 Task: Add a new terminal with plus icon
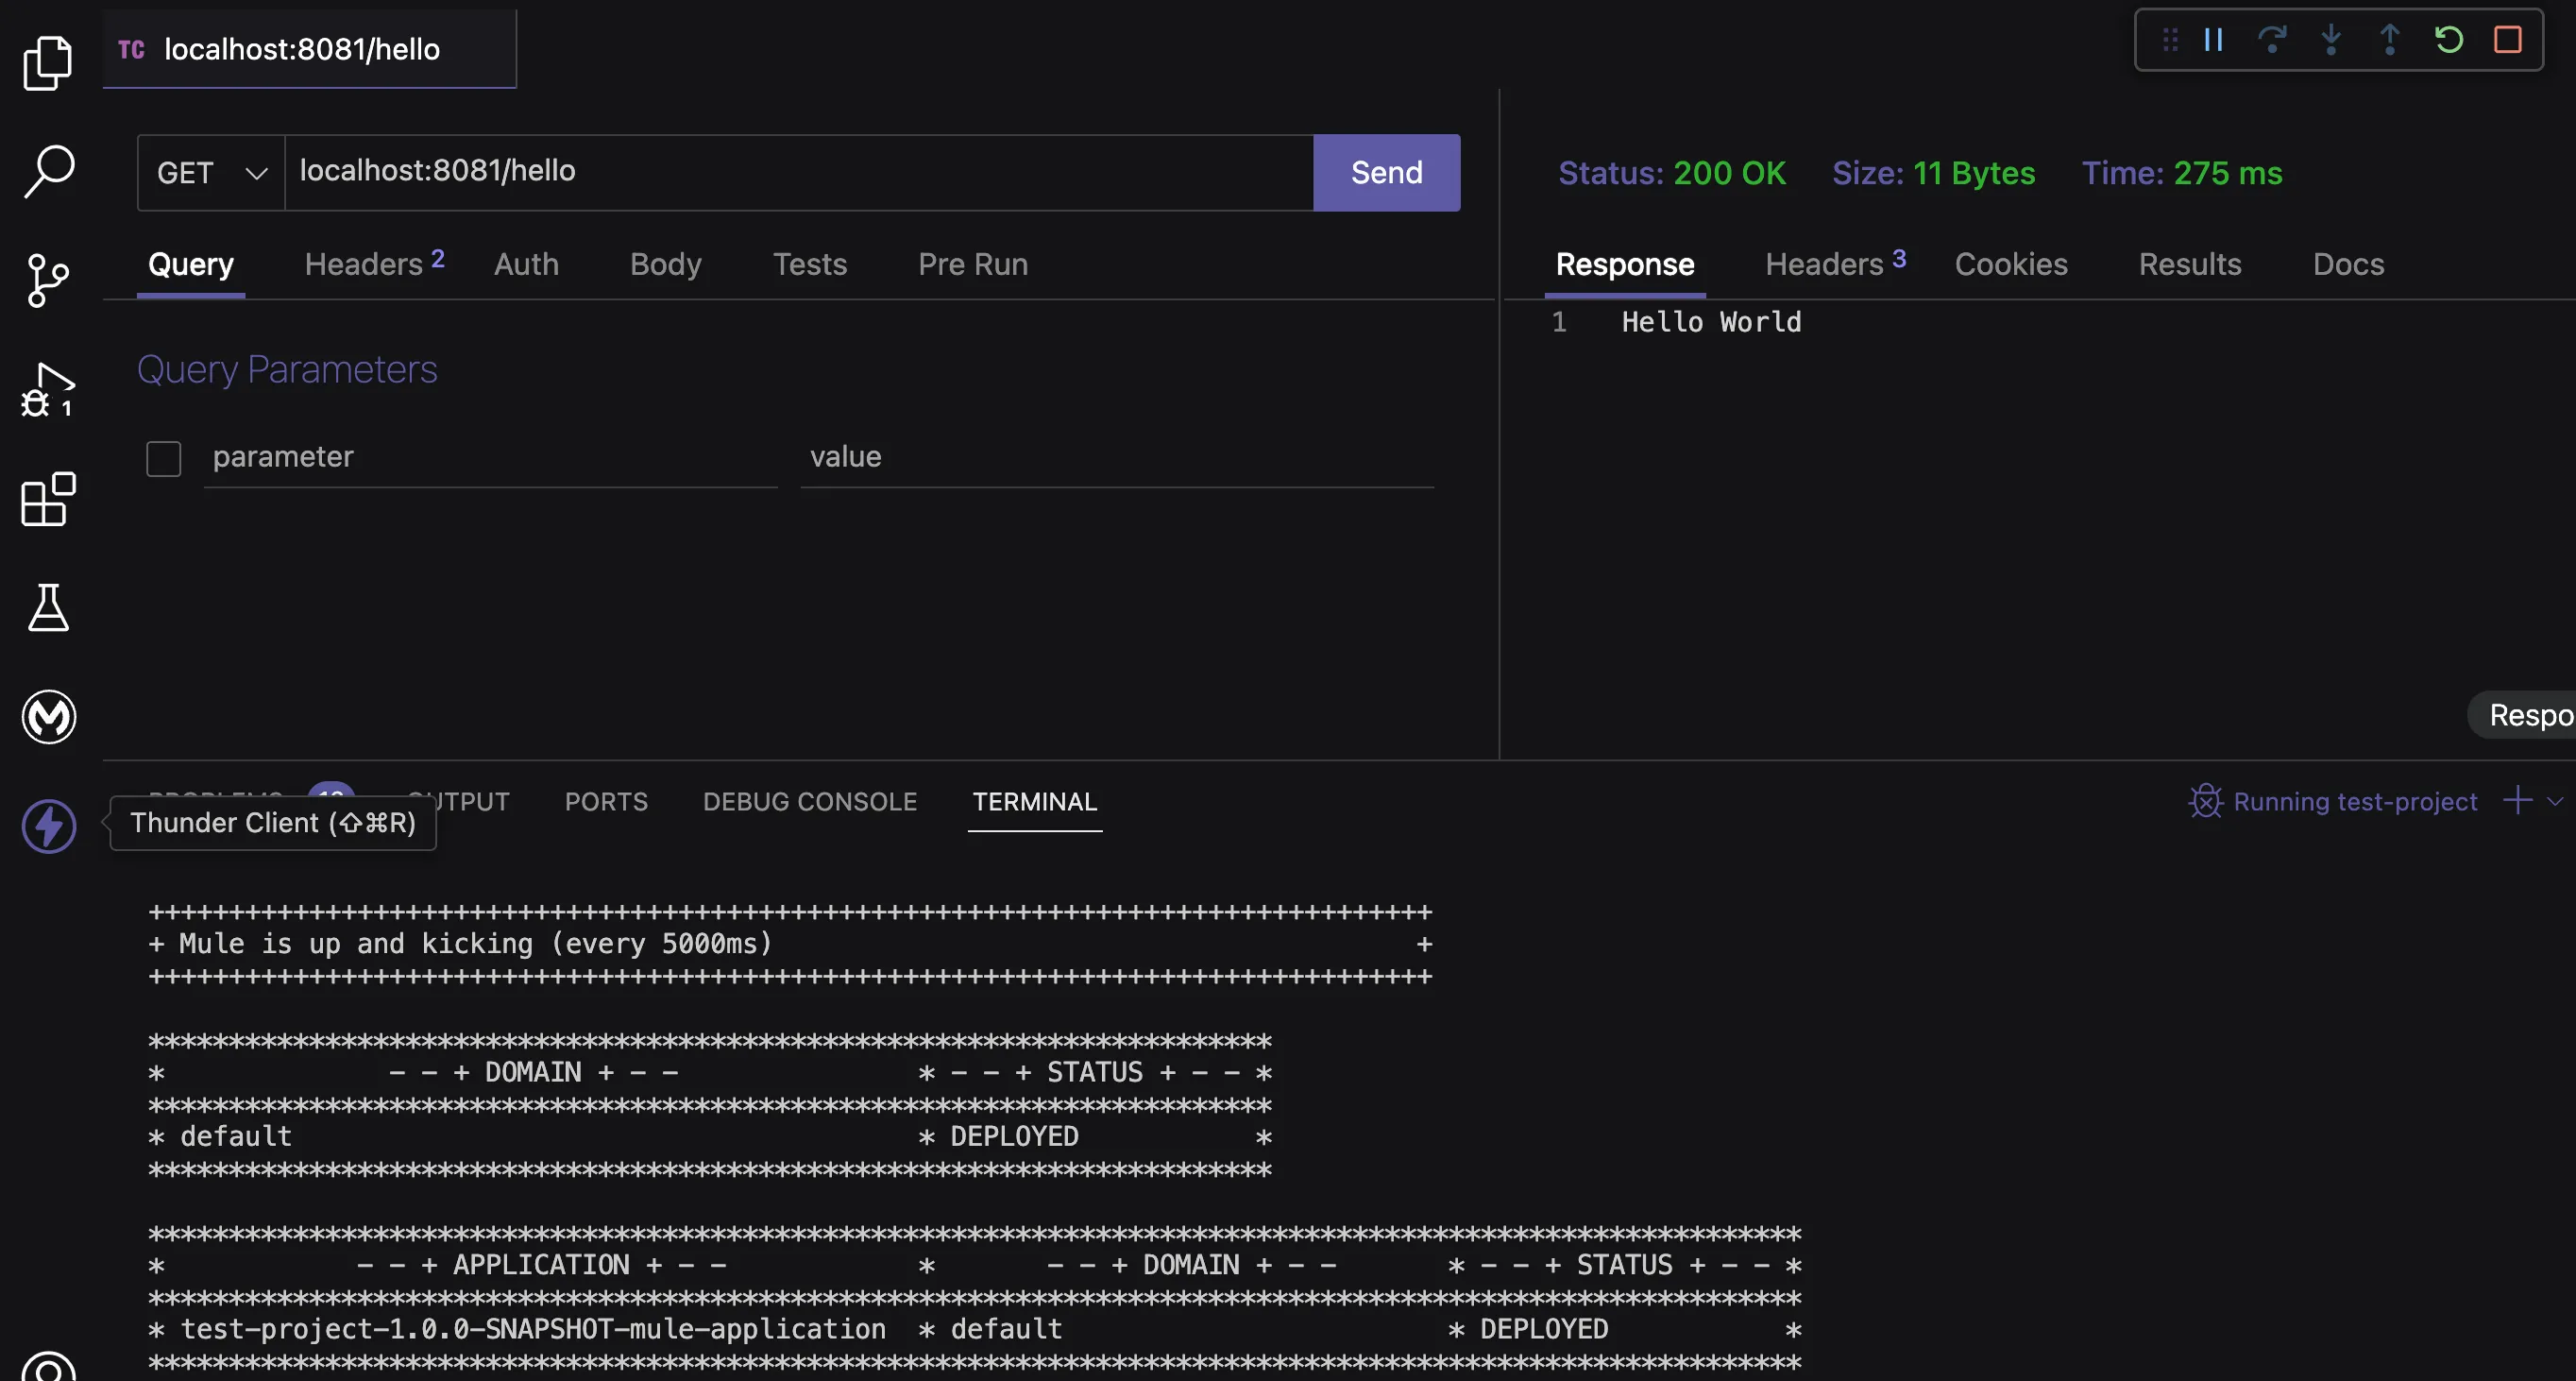(x=2517, y=800)
